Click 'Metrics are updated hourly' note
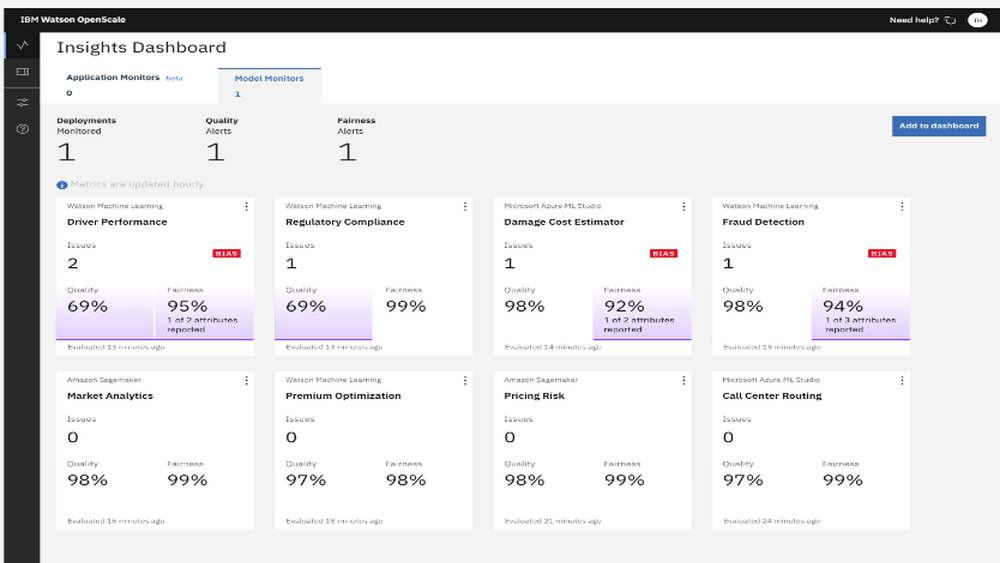 pos(138,185)
